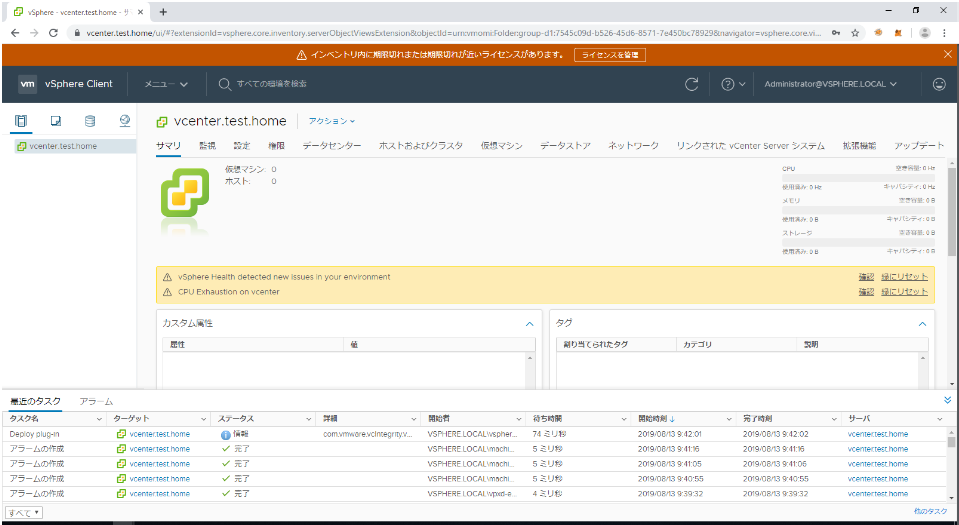Acknowledge the vSphere Health alert via 確認
The width and height of the screenshot is (959, 525).
click(x=866, y=277)
